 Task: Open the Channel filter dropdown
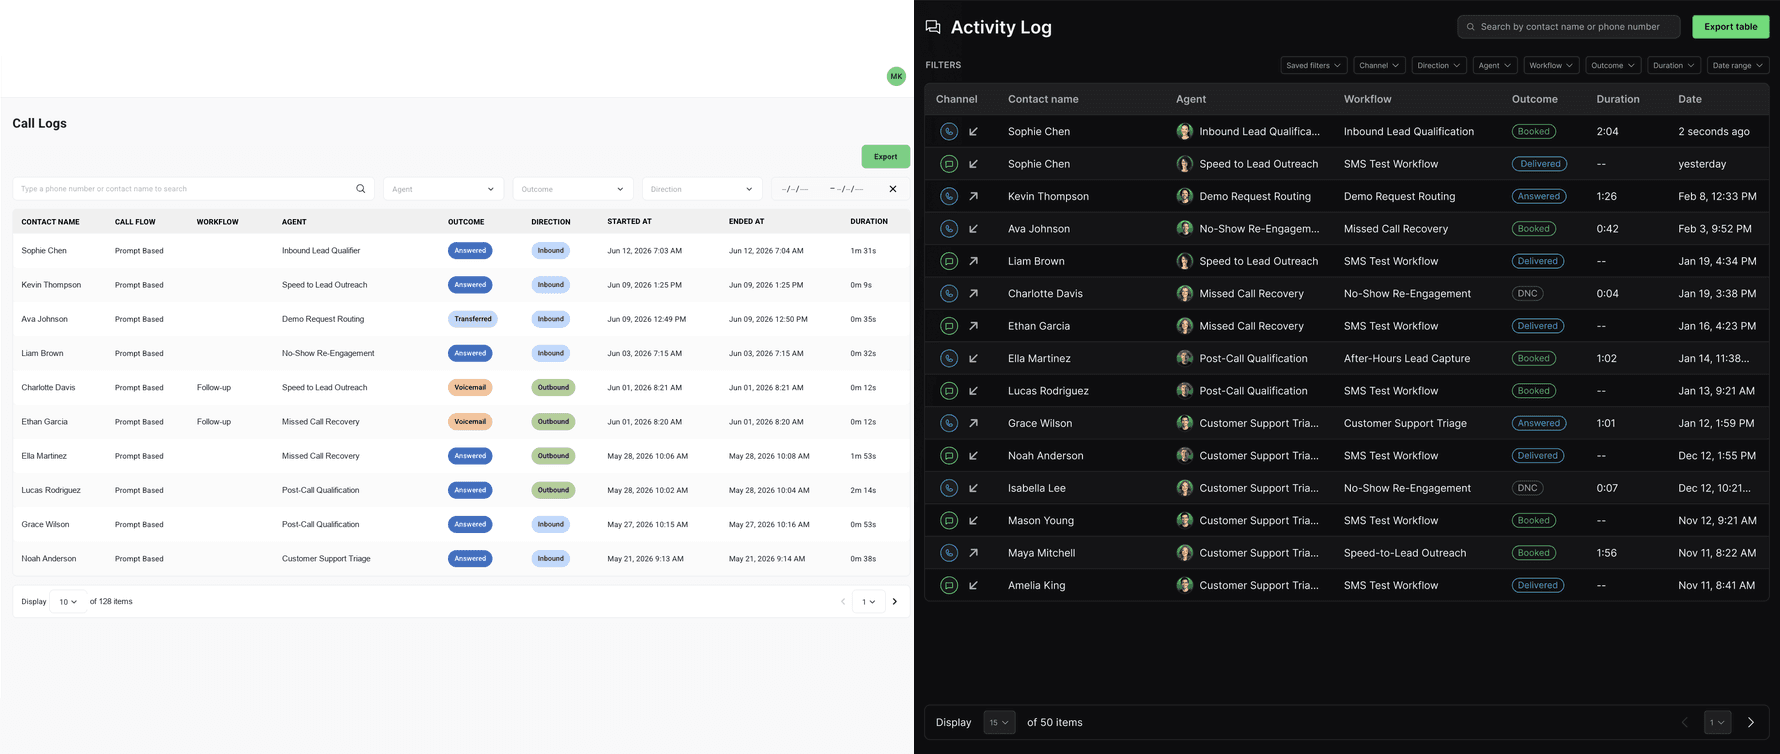coord(1378,65)
